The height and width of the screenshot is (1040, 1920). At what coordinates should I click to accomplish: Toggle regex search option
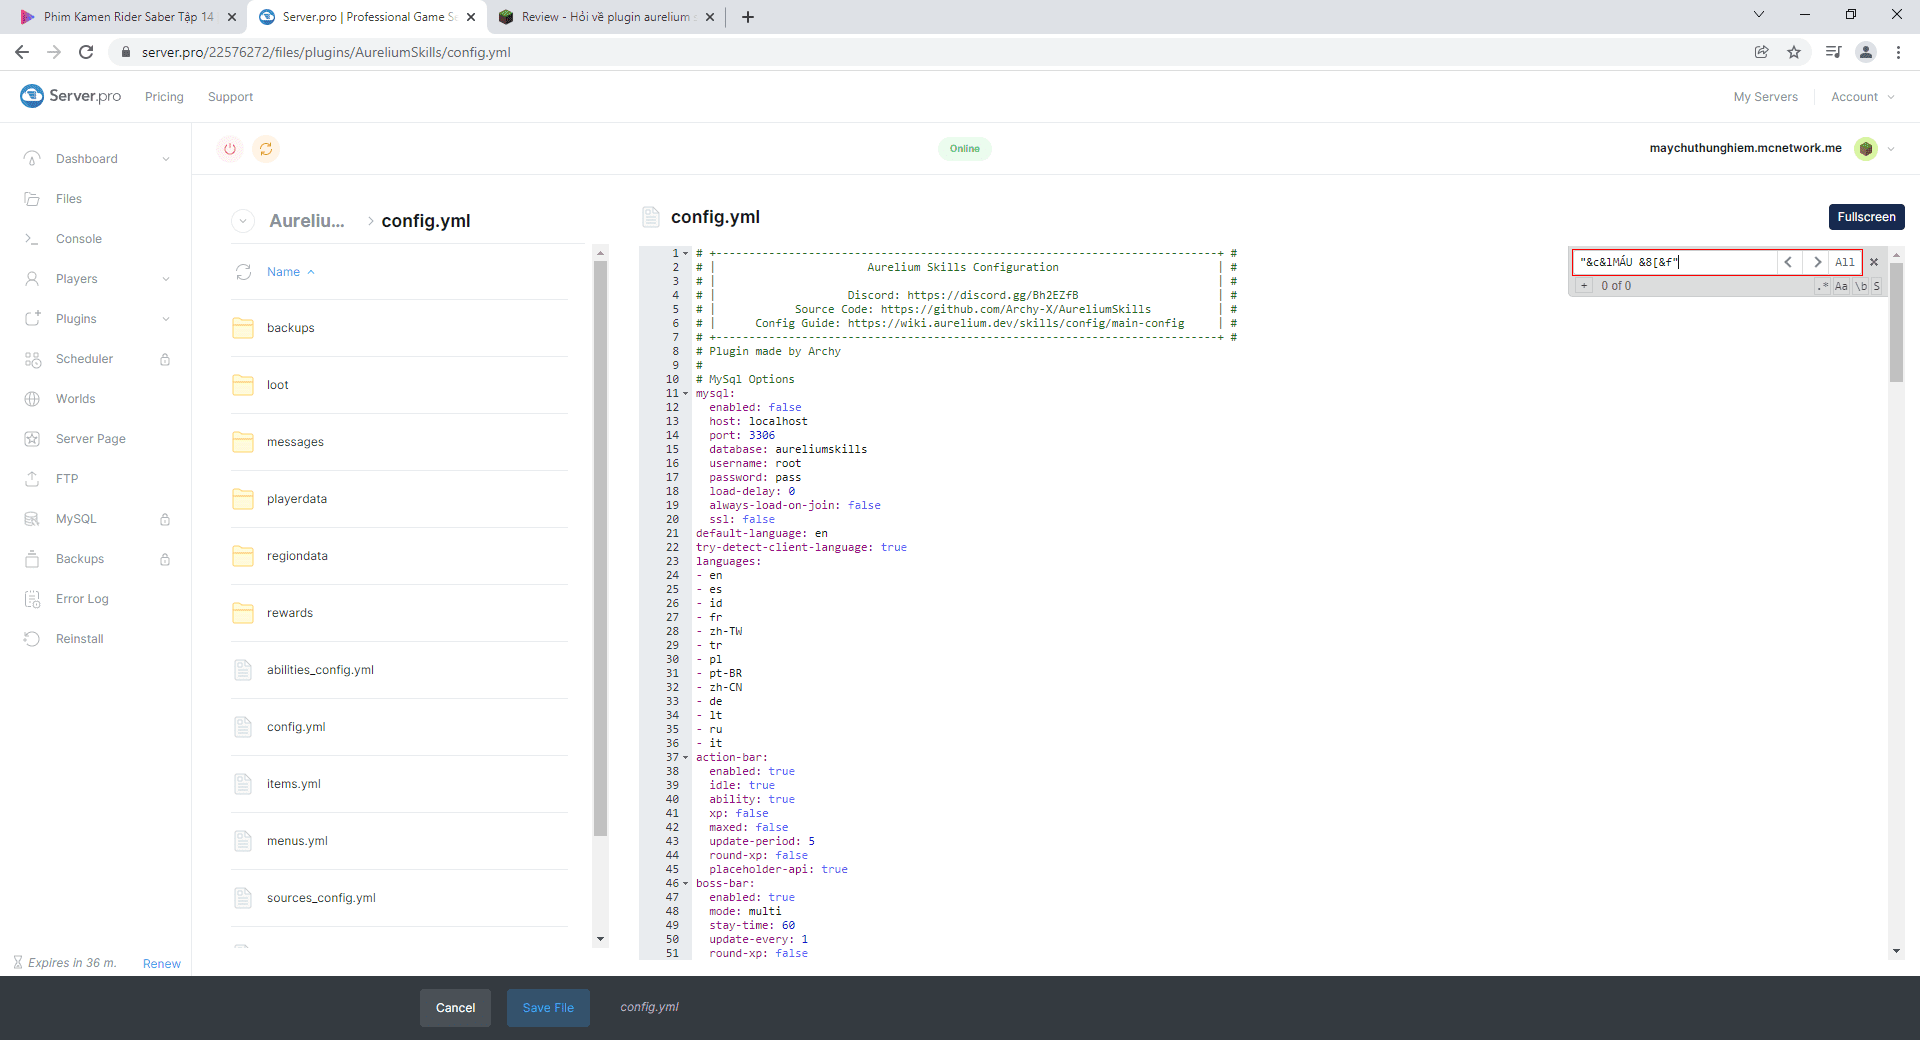click(x=1823, y=286)
